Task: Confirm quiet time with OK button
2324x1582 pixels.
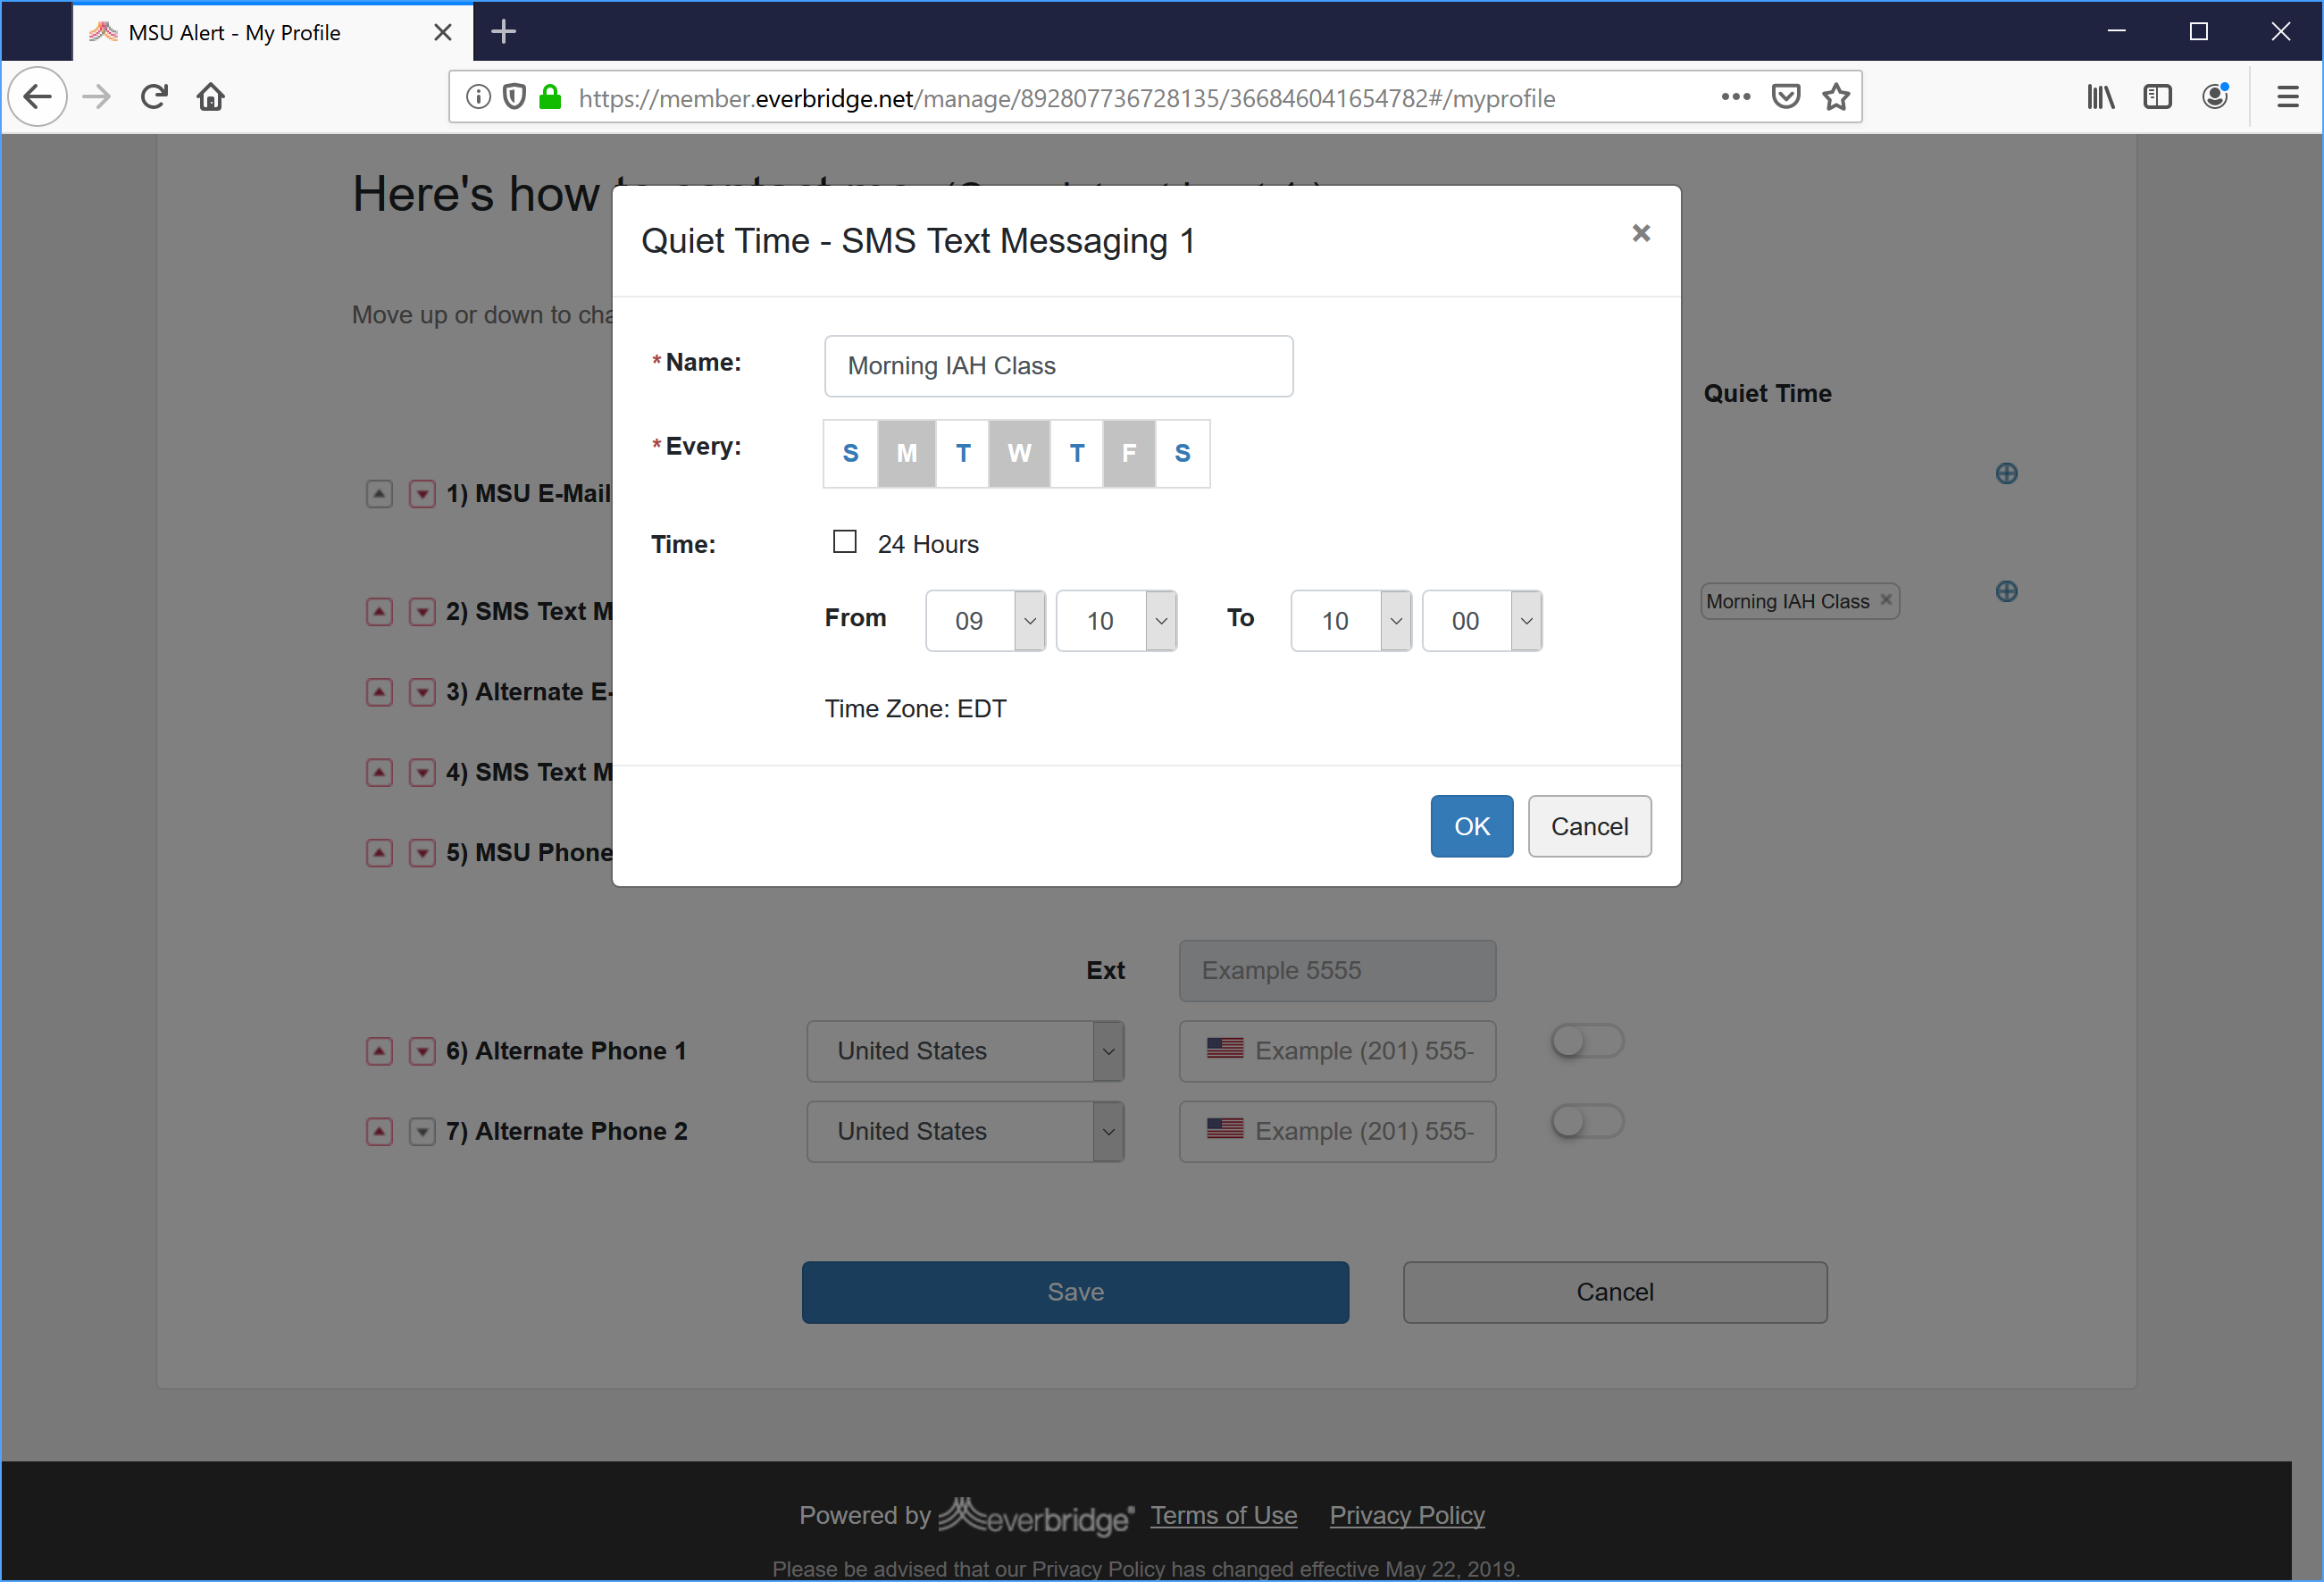Action: 1471,826
